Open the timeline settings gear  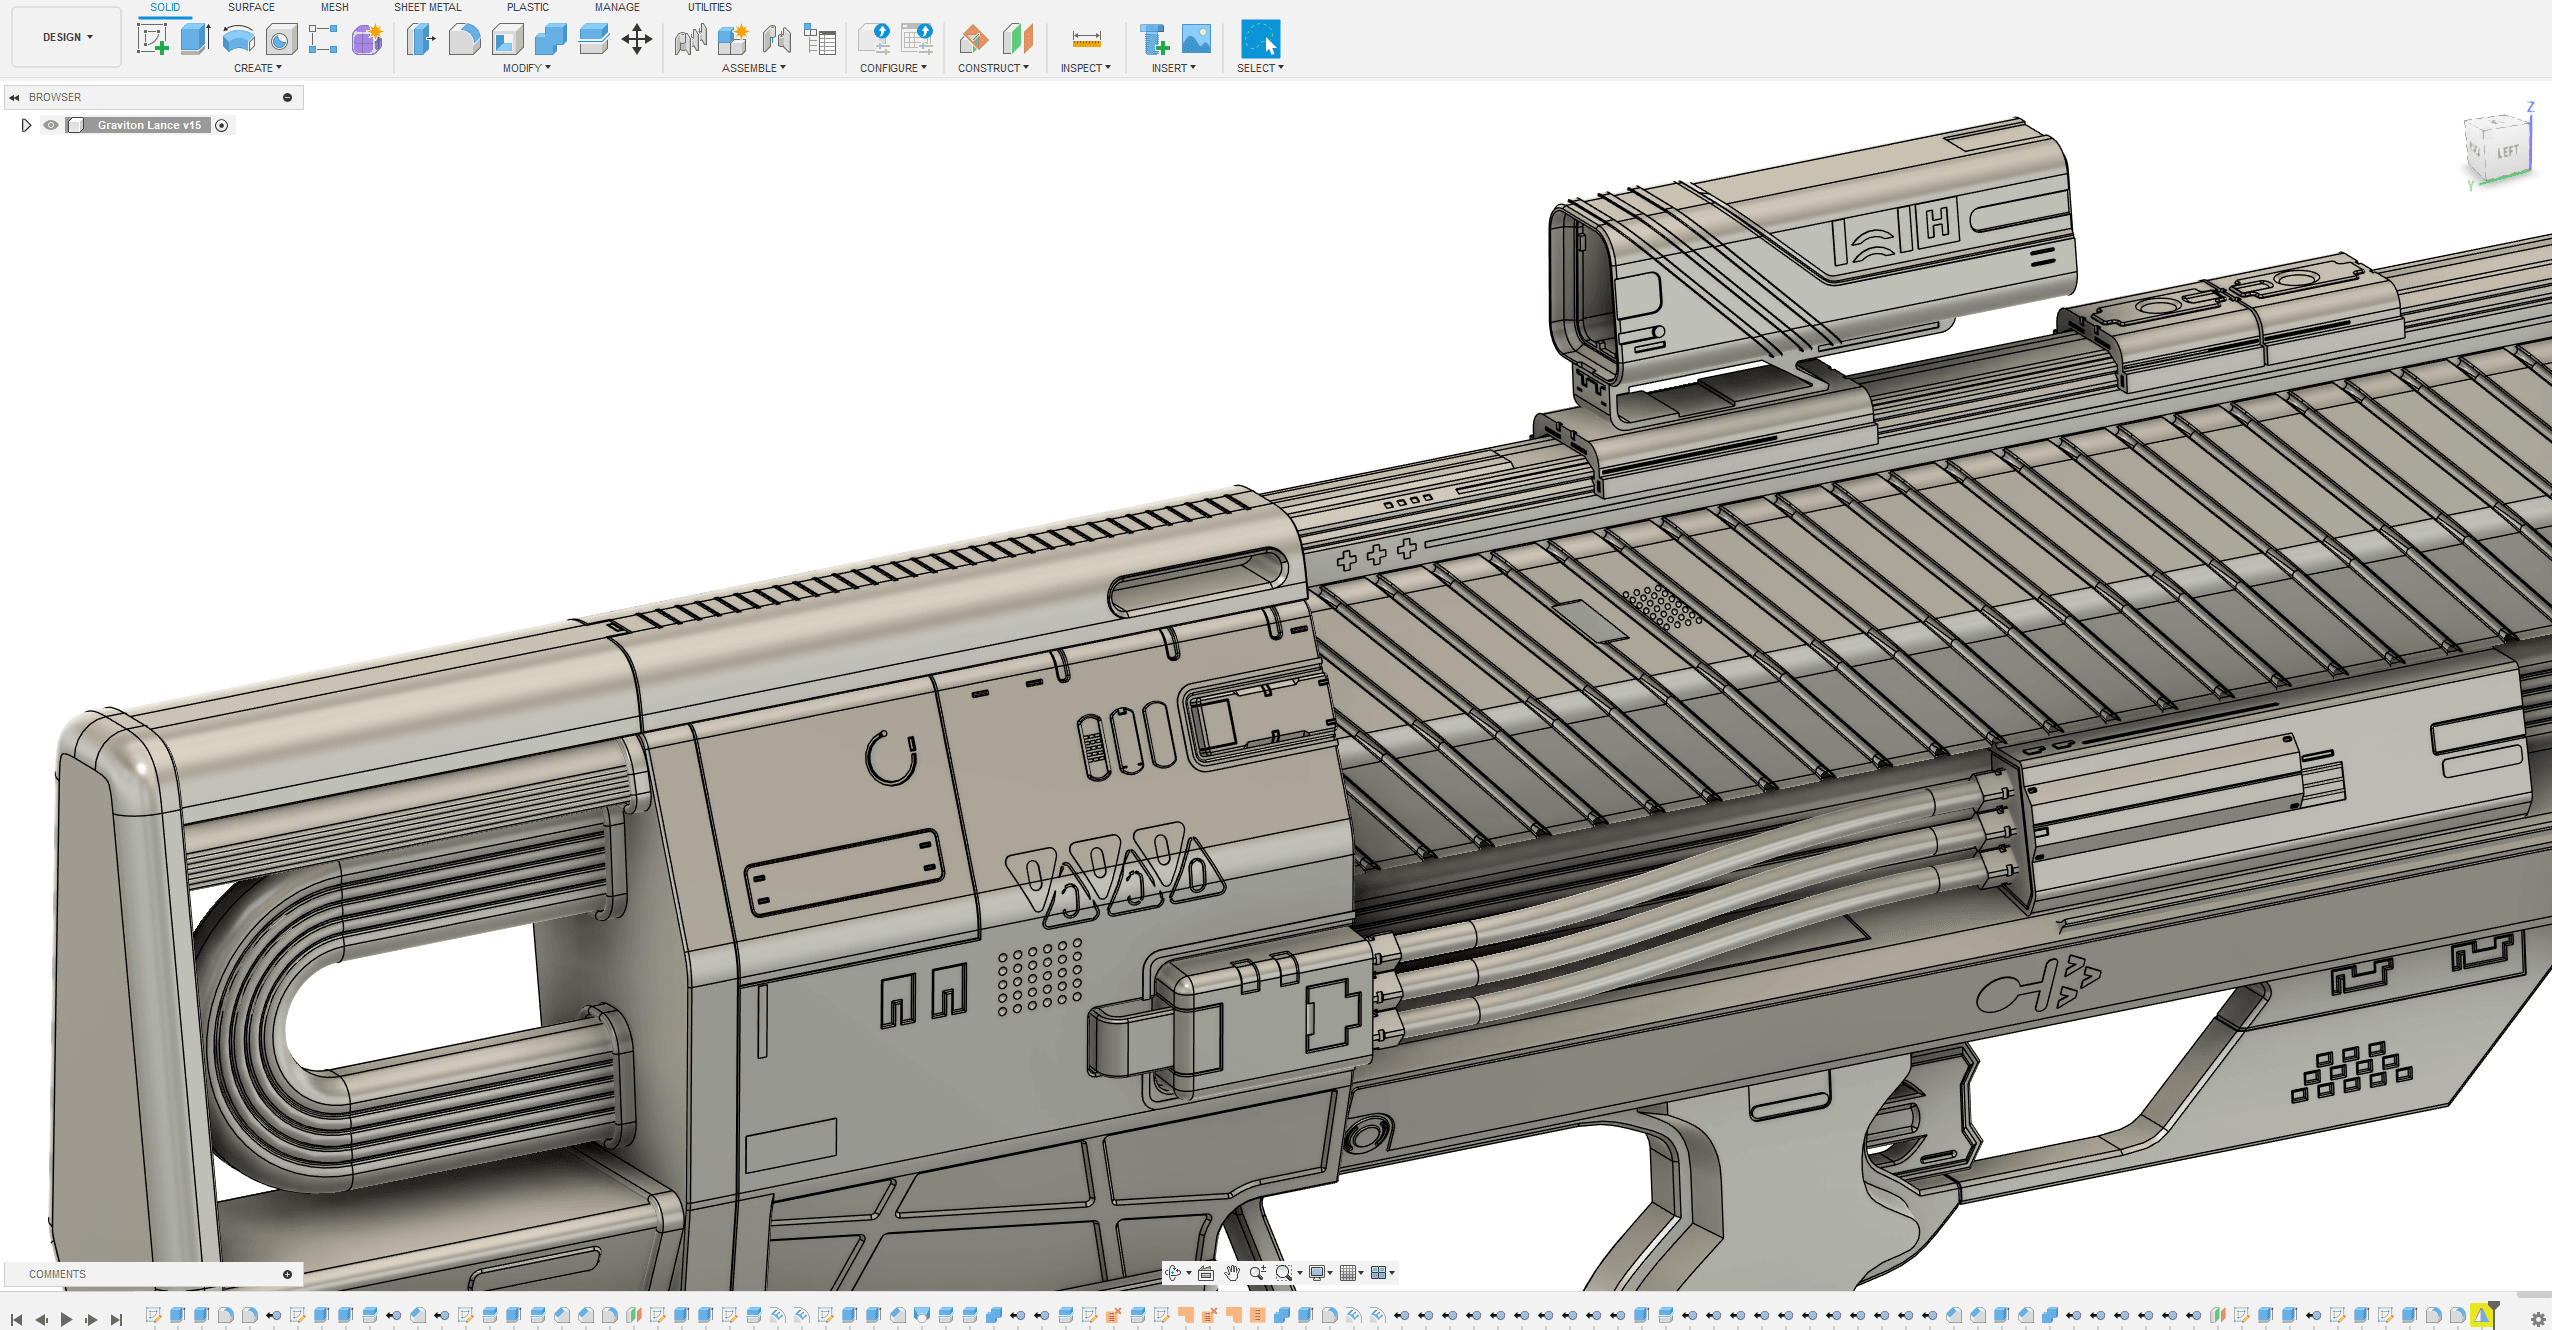point(2538,1319)
